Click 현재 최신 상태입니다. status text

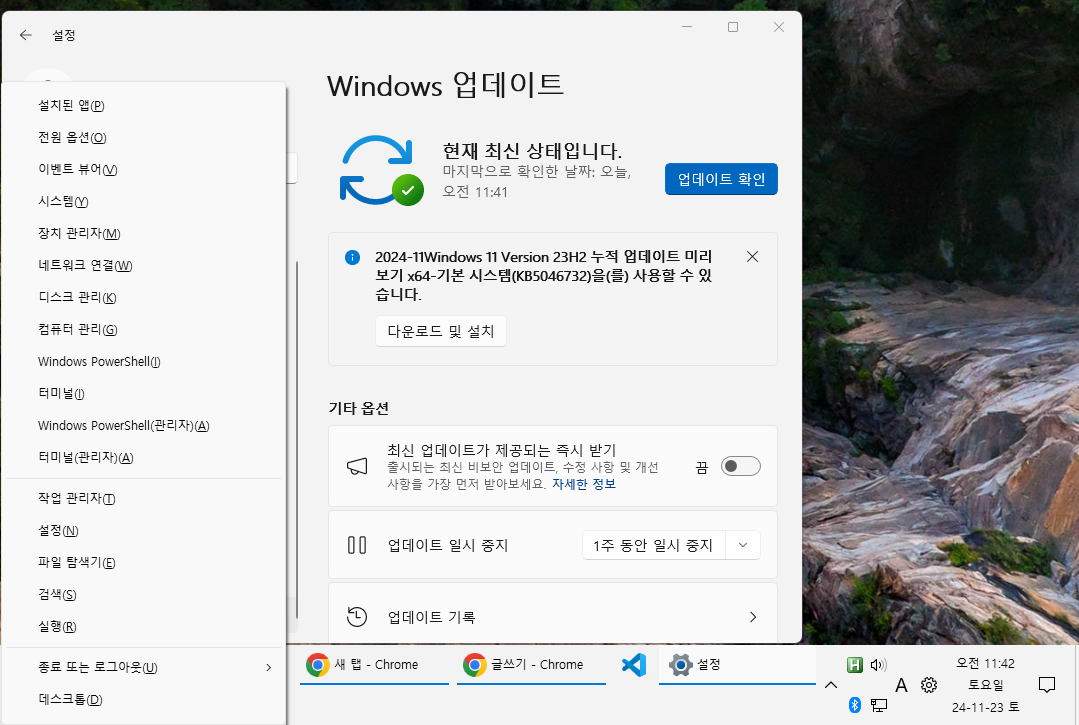tap(532, 151)
